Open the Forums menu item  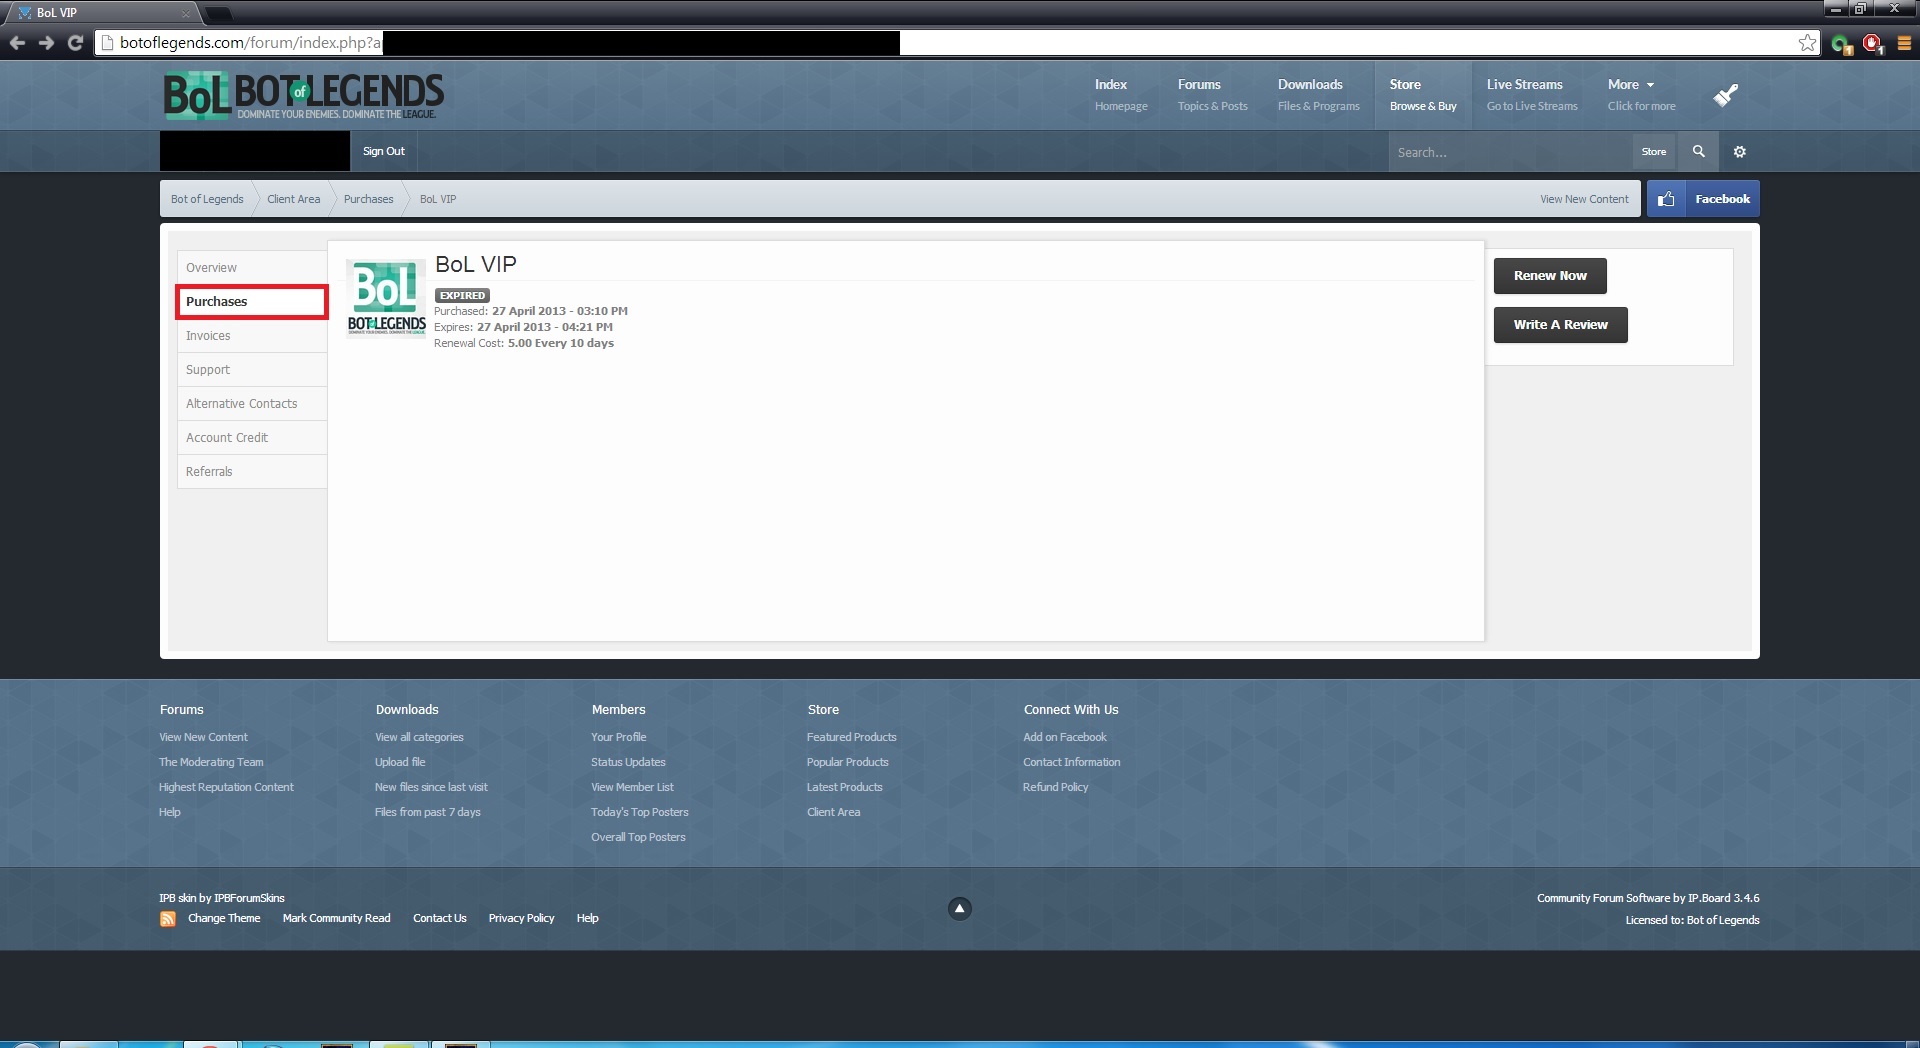(1212, 95)
